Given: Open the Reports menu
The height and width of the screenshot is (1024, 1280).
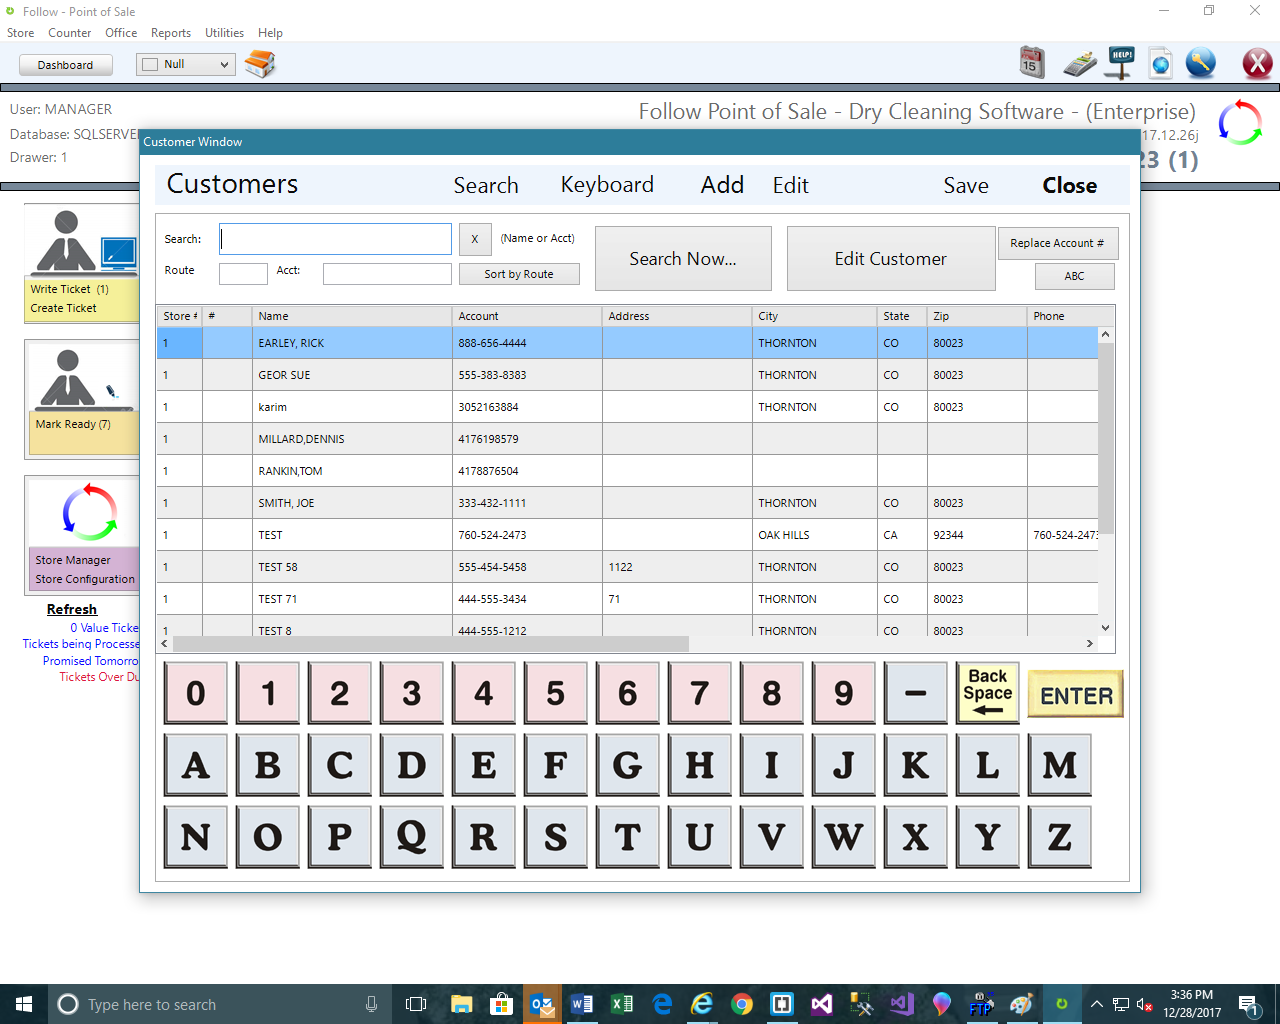Looking at the screenshot, I should pos(171,33).
